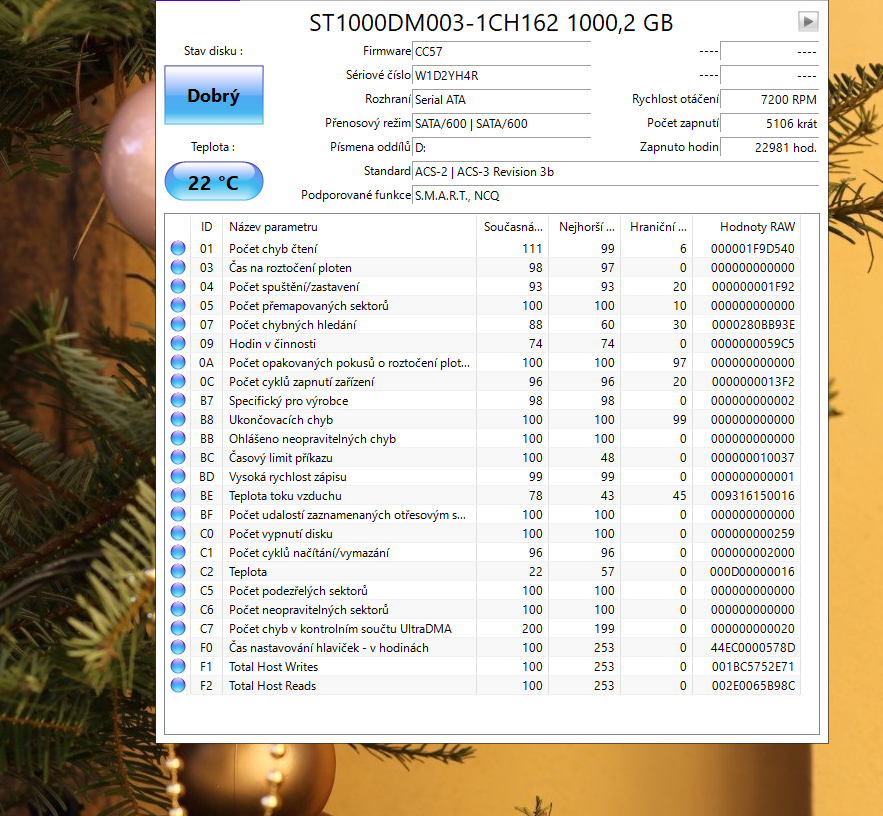This screenshot has width=883, height=816.
Task: Click the "22 °C" temperature indicator
Action: click(x=213, y=181)
